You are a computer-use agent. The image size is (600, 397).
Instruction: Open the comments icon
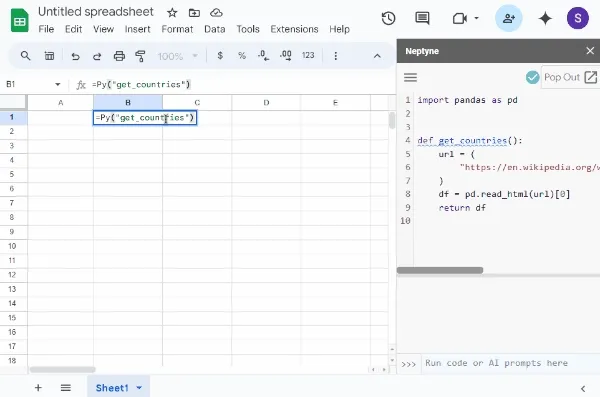click(x=422, y=18)
